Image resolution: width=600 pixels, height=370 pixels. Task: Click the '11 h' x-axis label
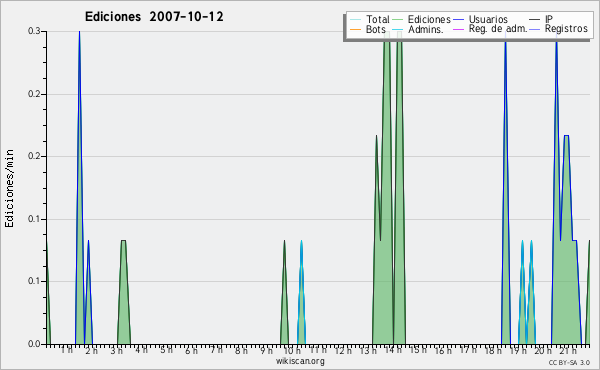318,350
